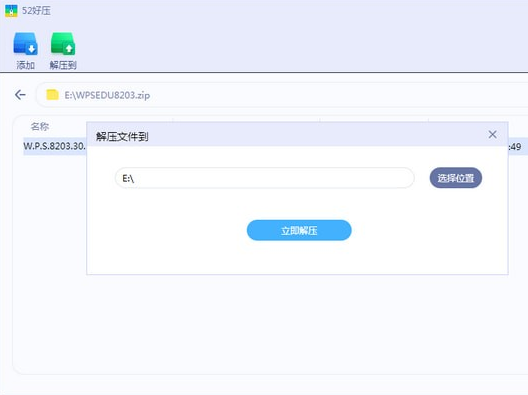Go back using the left arrow
This screenshot has width=528, height=395.
point(20,95)
